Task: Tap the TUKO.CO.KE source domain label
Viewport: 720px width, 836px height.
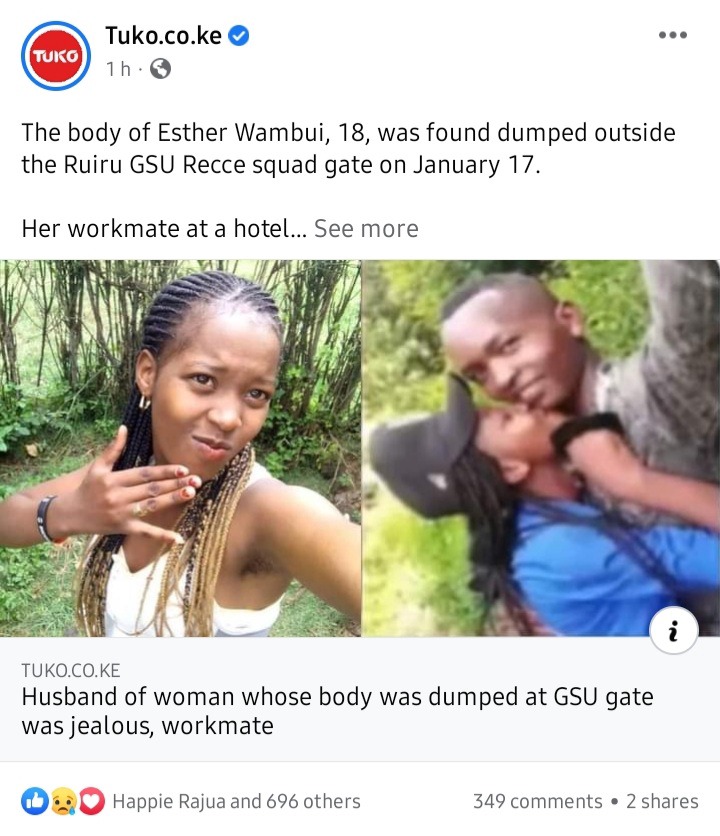Action: point(71,670)
